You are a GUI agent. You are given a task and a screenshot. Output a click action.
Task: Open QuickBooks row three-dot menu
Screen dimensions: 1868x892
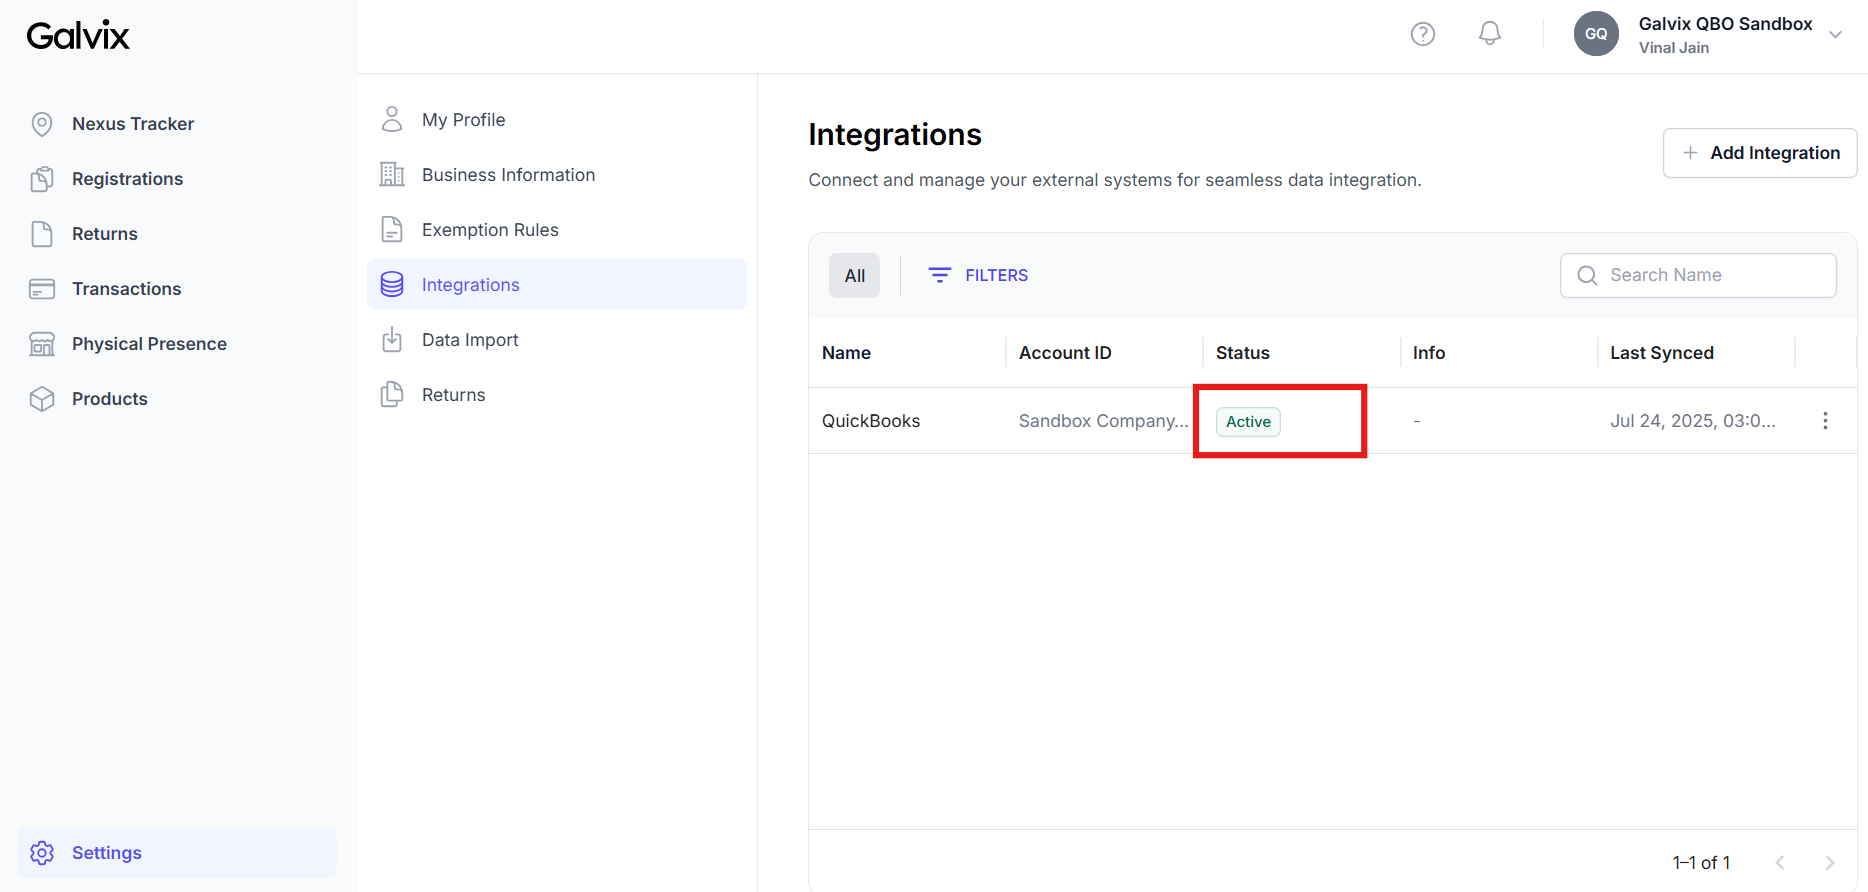(1825, 421)
